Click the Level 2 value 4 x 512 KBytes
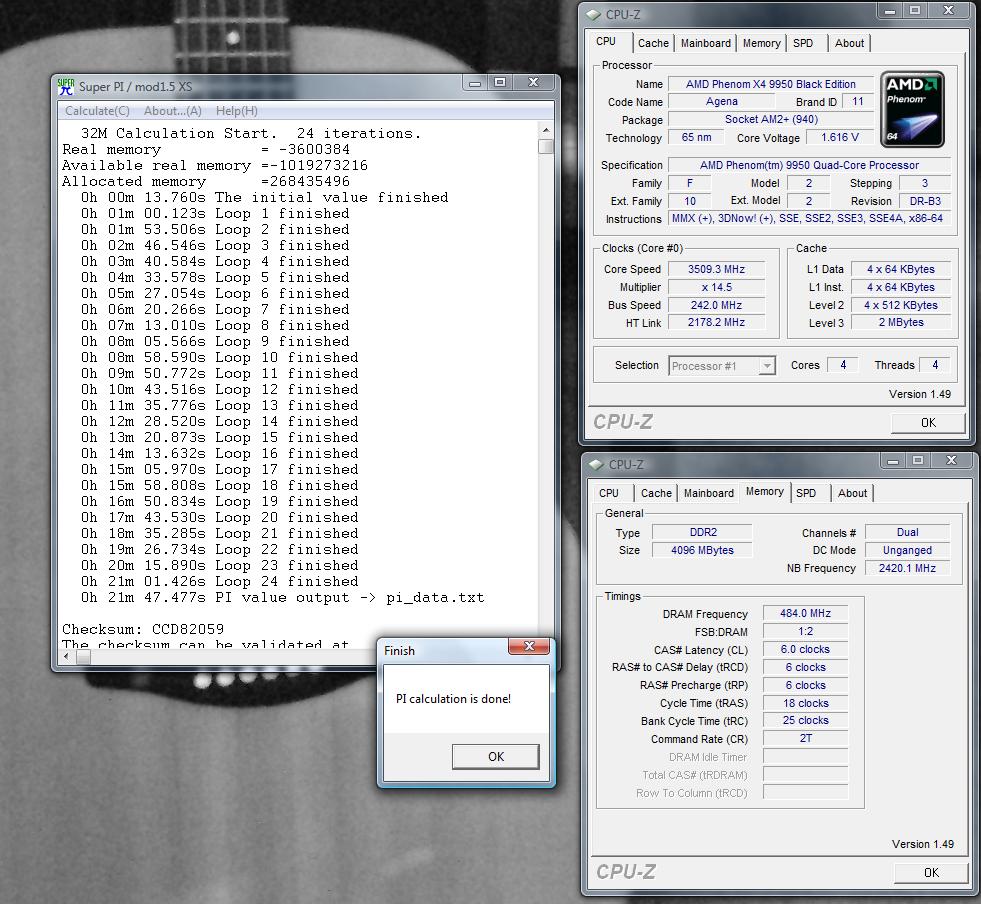 pos(901,305)
